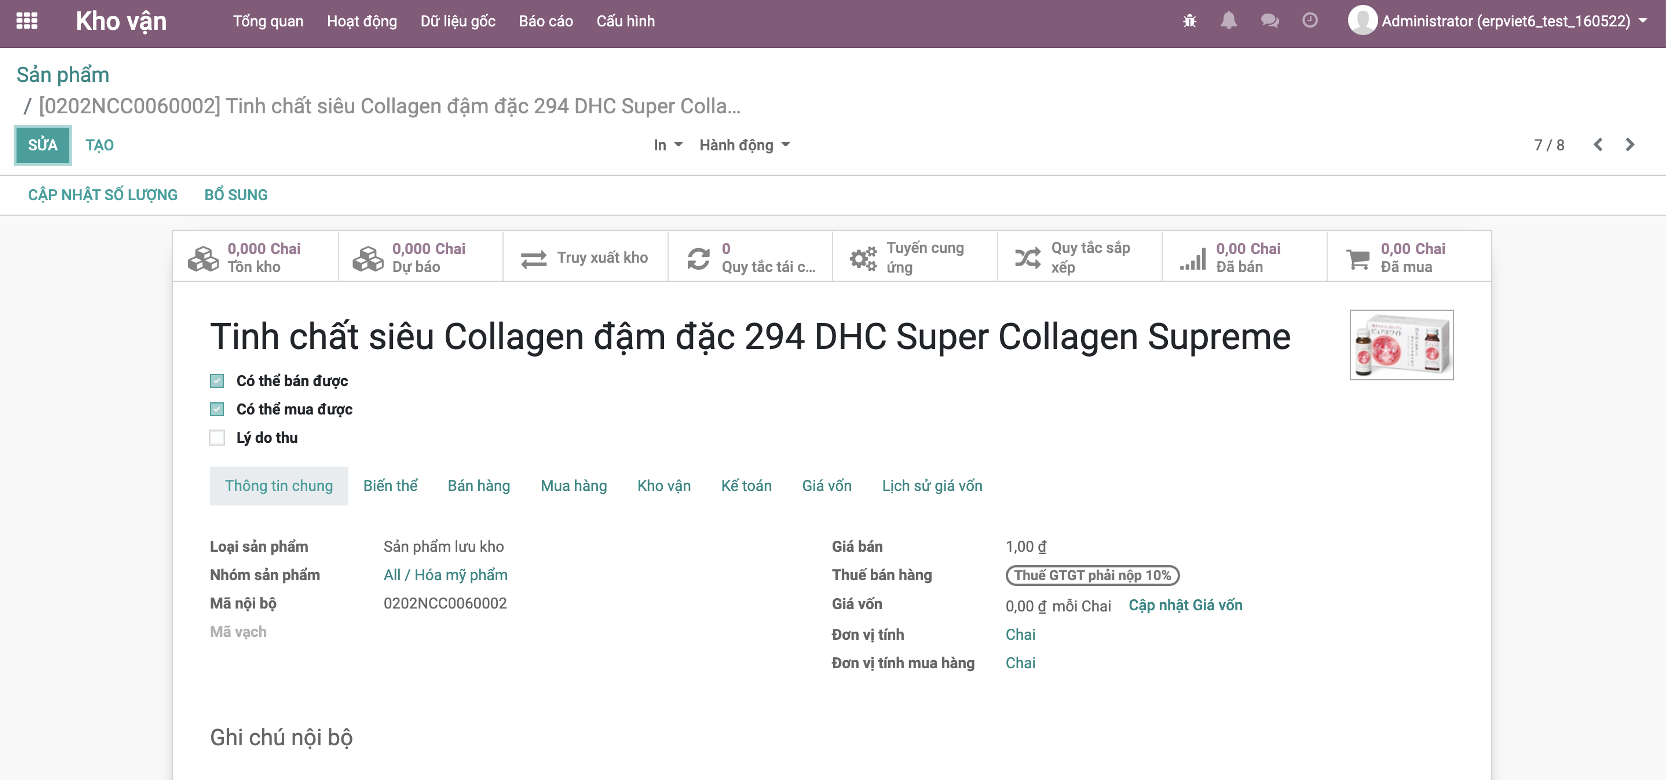Click the Sản phẩm lưu kho value
This screenshot has height=782, width=1666.
444,547
